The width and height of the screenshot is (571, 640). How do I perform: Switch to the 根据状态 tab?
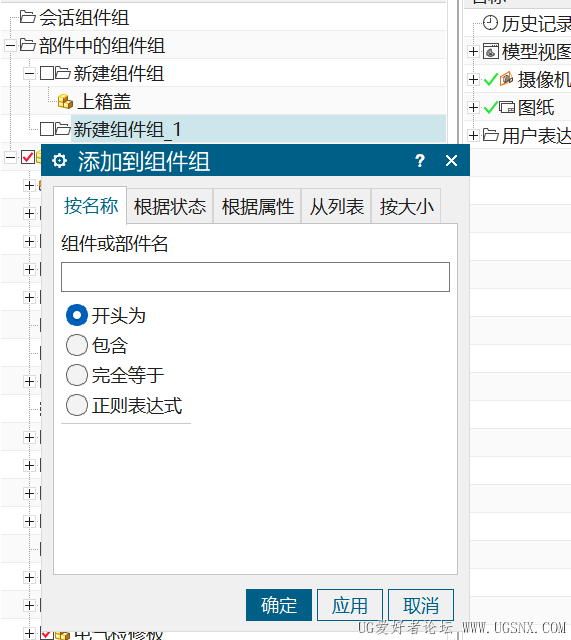pos(170,207)
